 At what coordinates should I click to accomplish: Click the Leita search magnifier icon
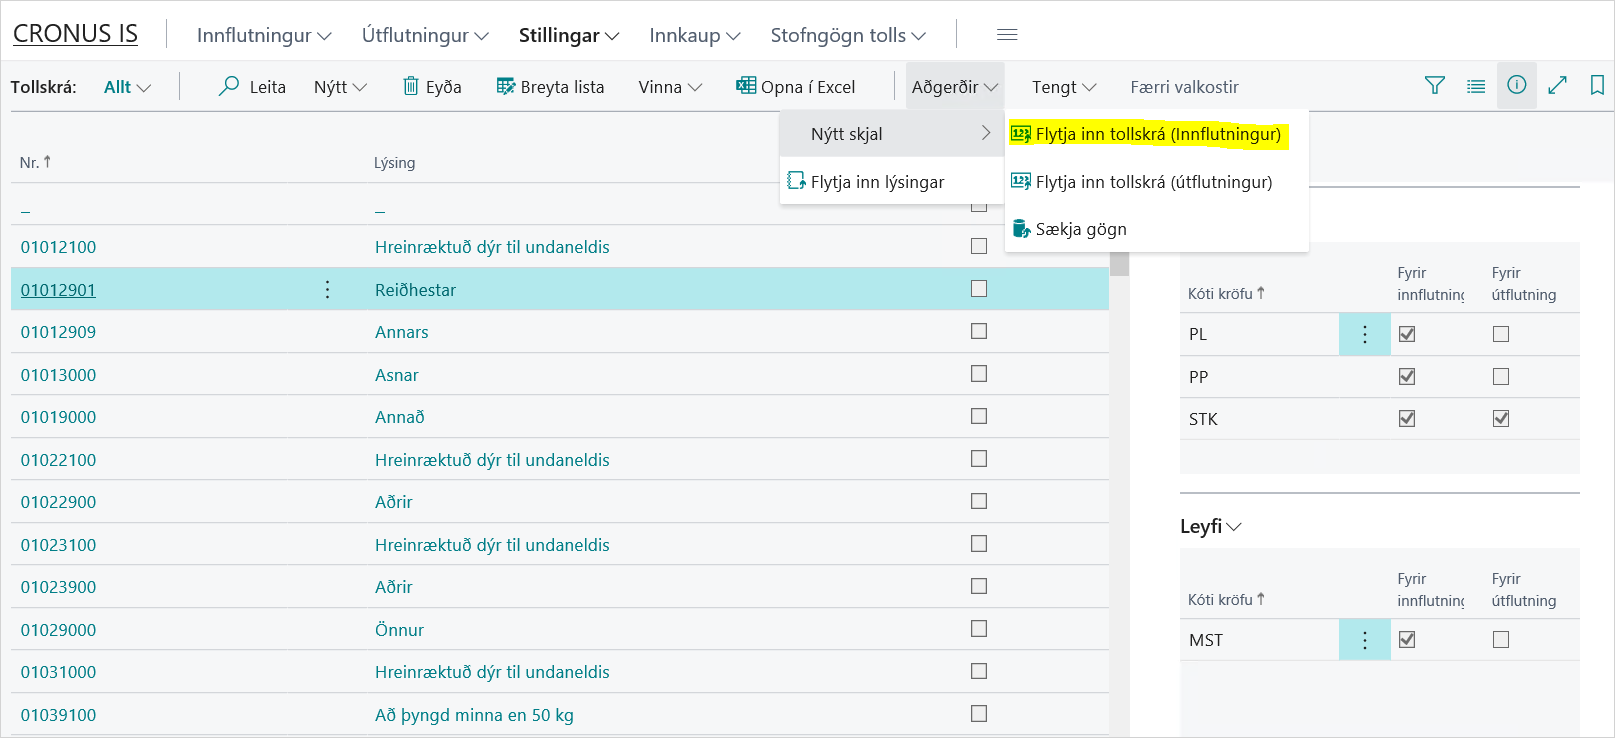[x=229, y=86]
